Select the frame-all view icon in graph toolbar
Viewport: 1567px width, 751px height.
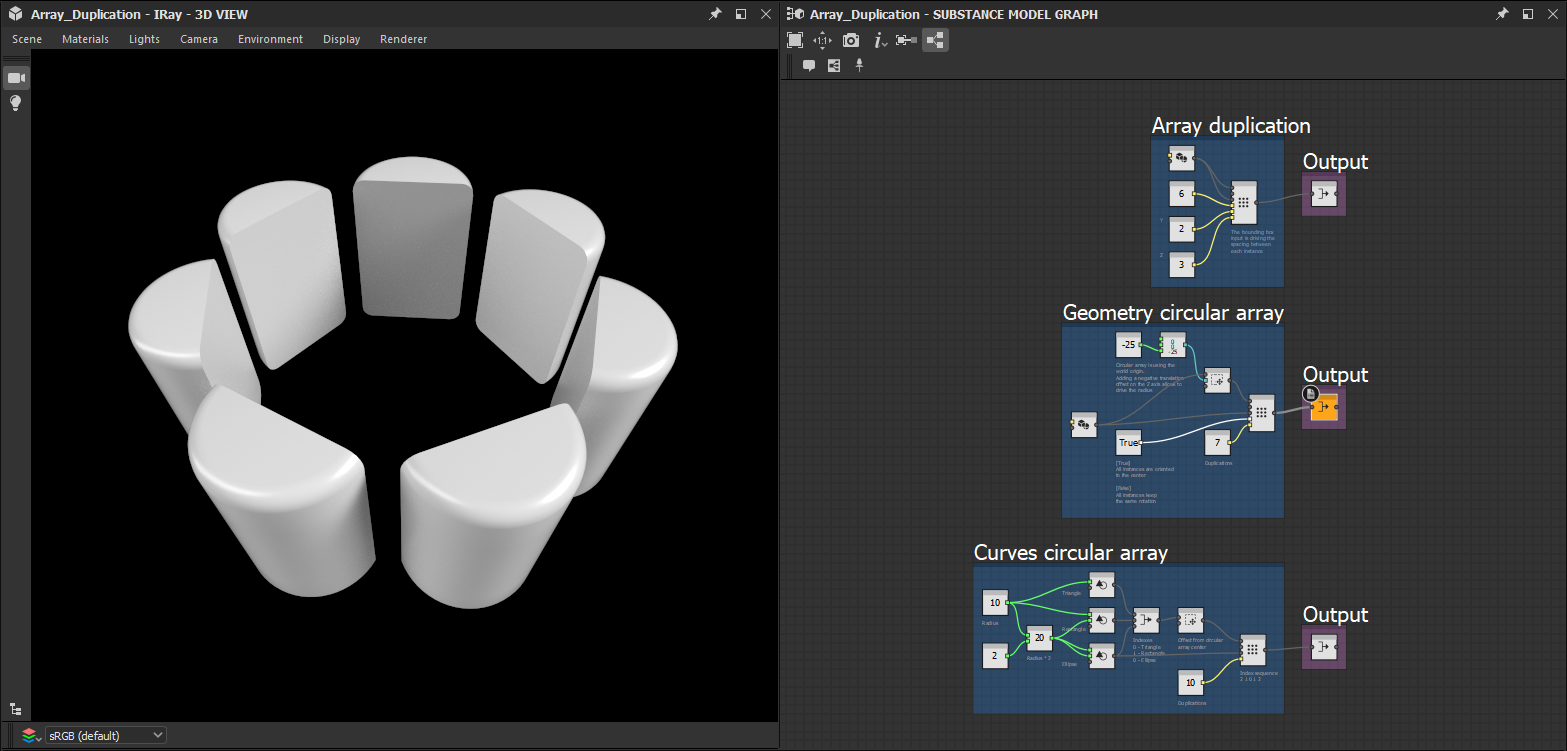tap(795, 40)
